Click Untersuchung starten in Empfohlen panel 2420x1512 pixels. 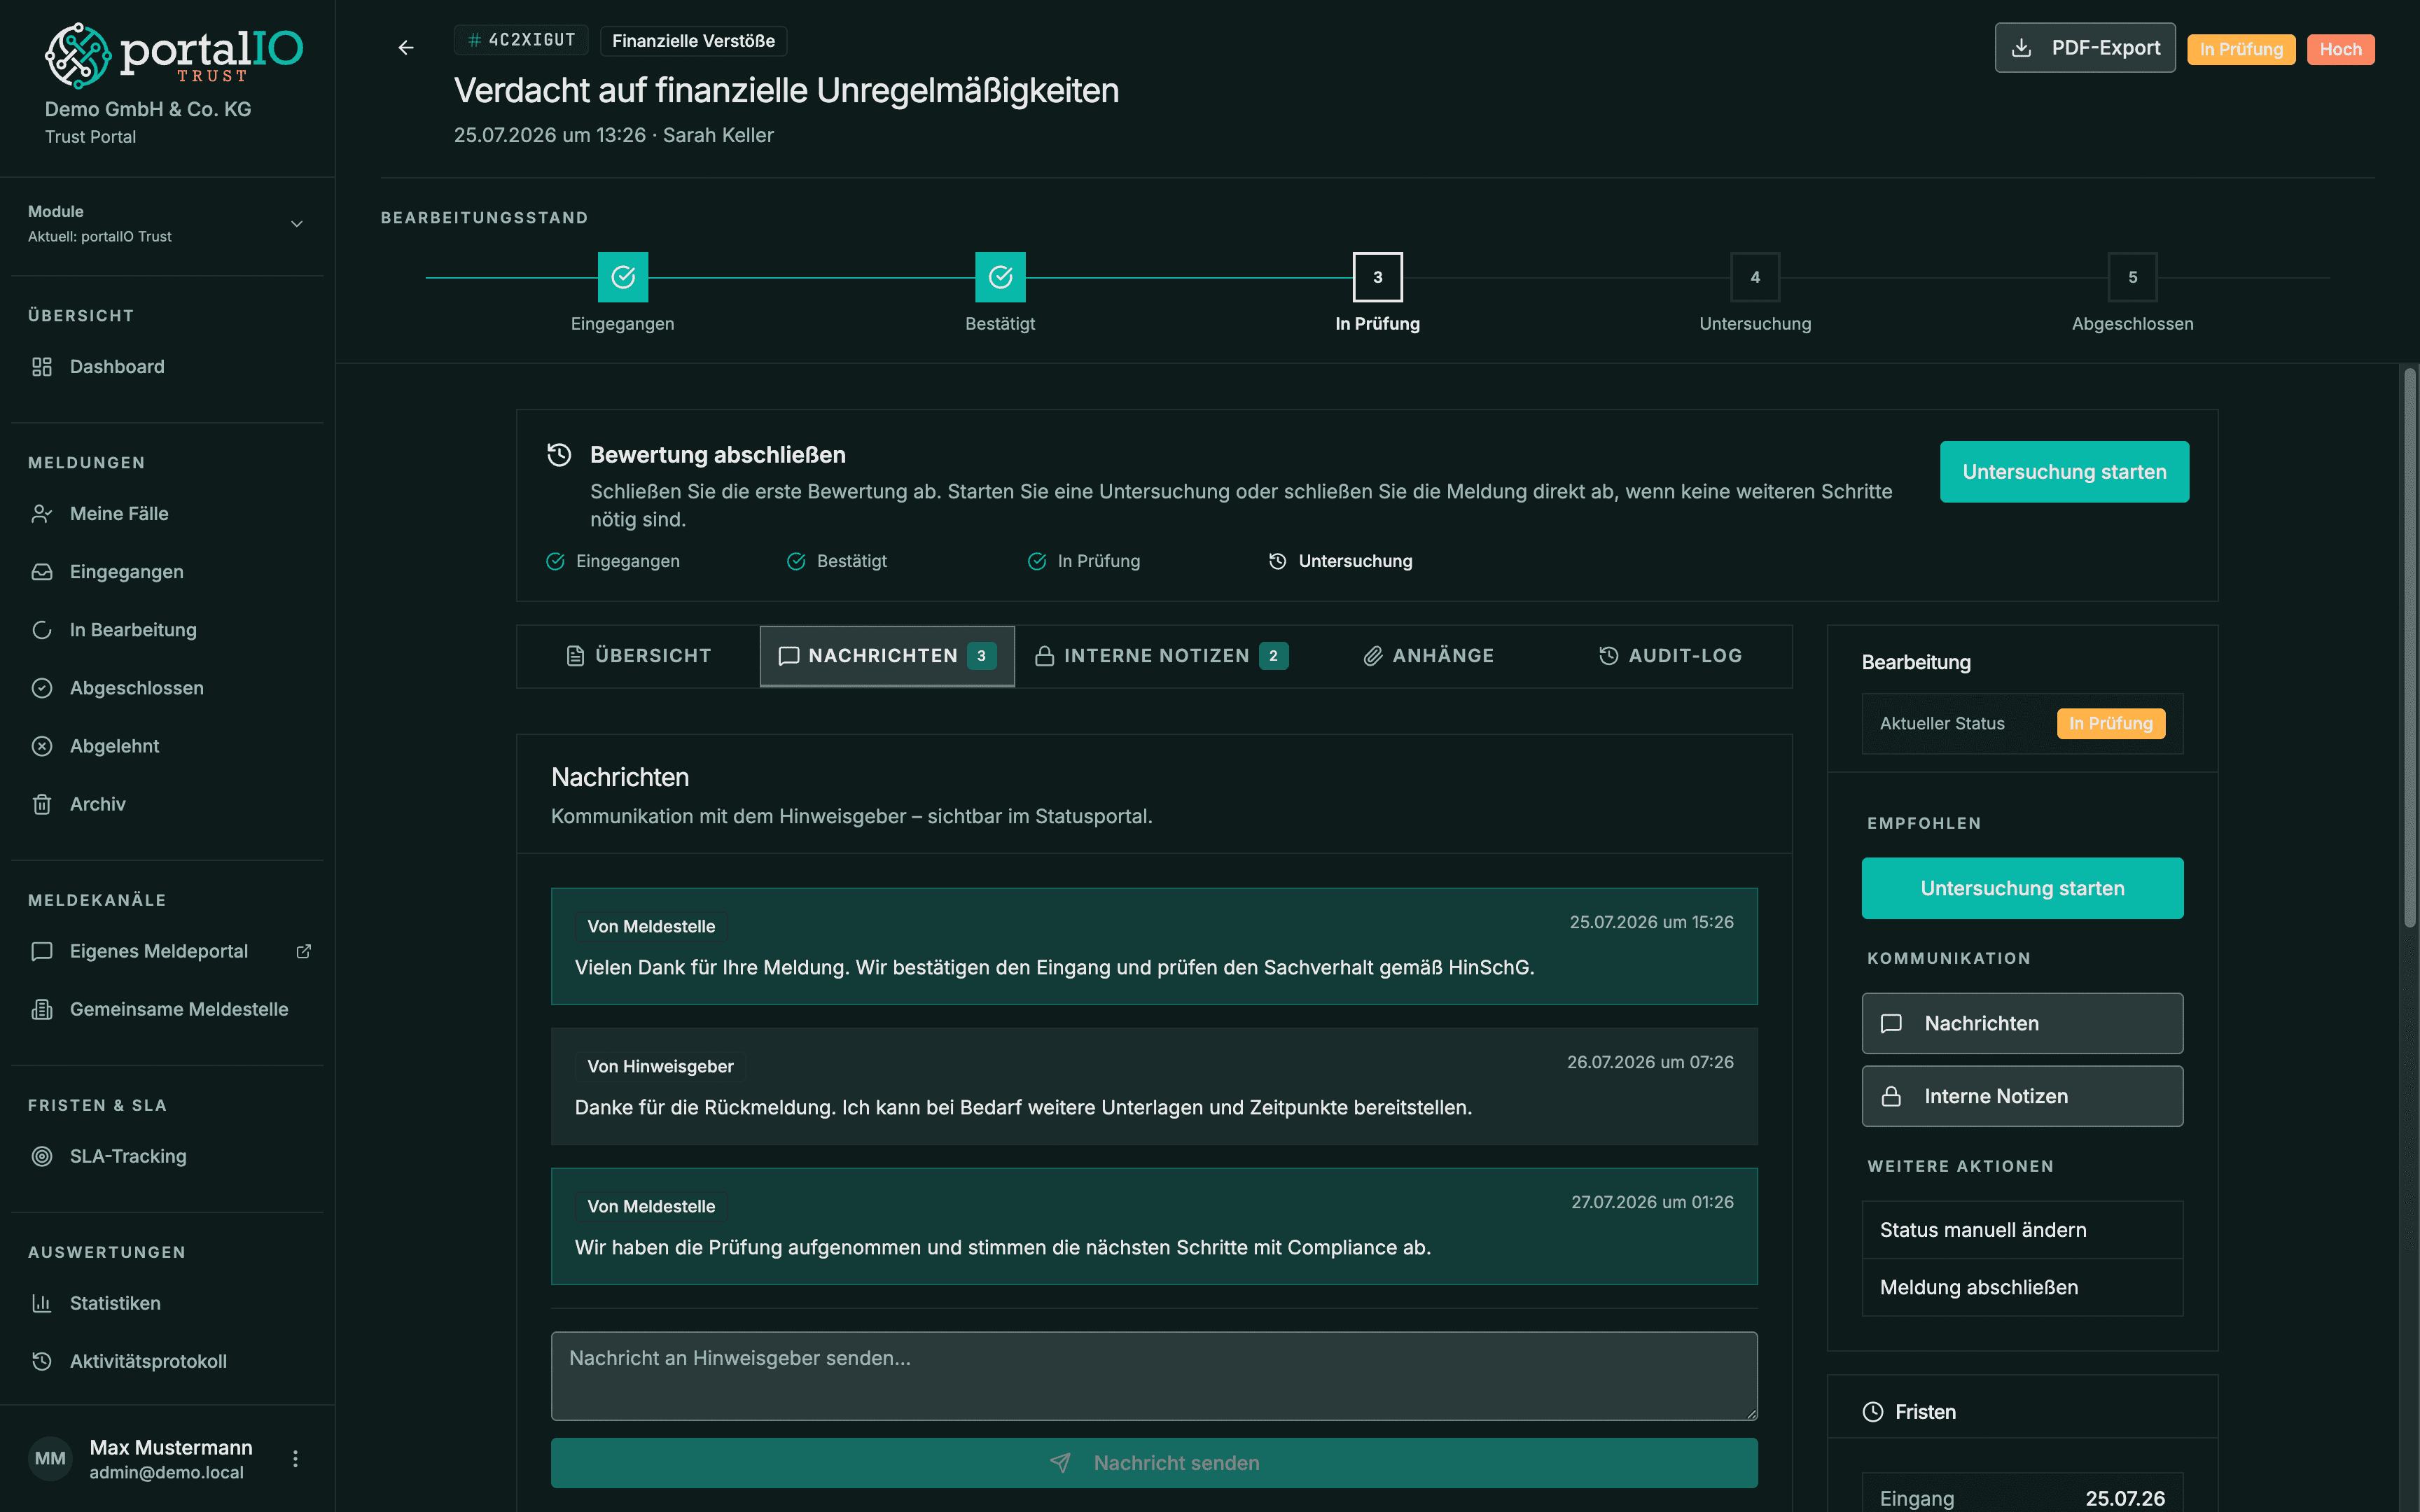pyautogui.click(x=2022, y=888)
